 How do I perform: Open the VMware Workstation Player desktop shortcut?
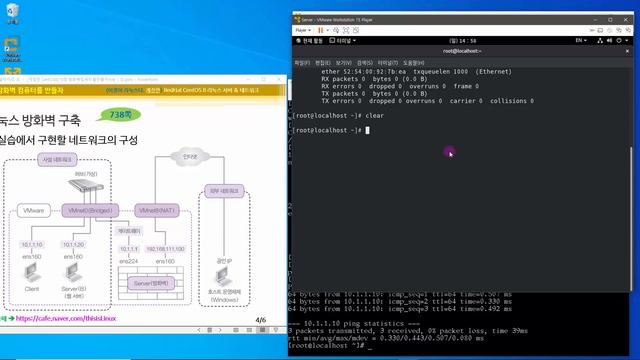[x=12, y=49]
